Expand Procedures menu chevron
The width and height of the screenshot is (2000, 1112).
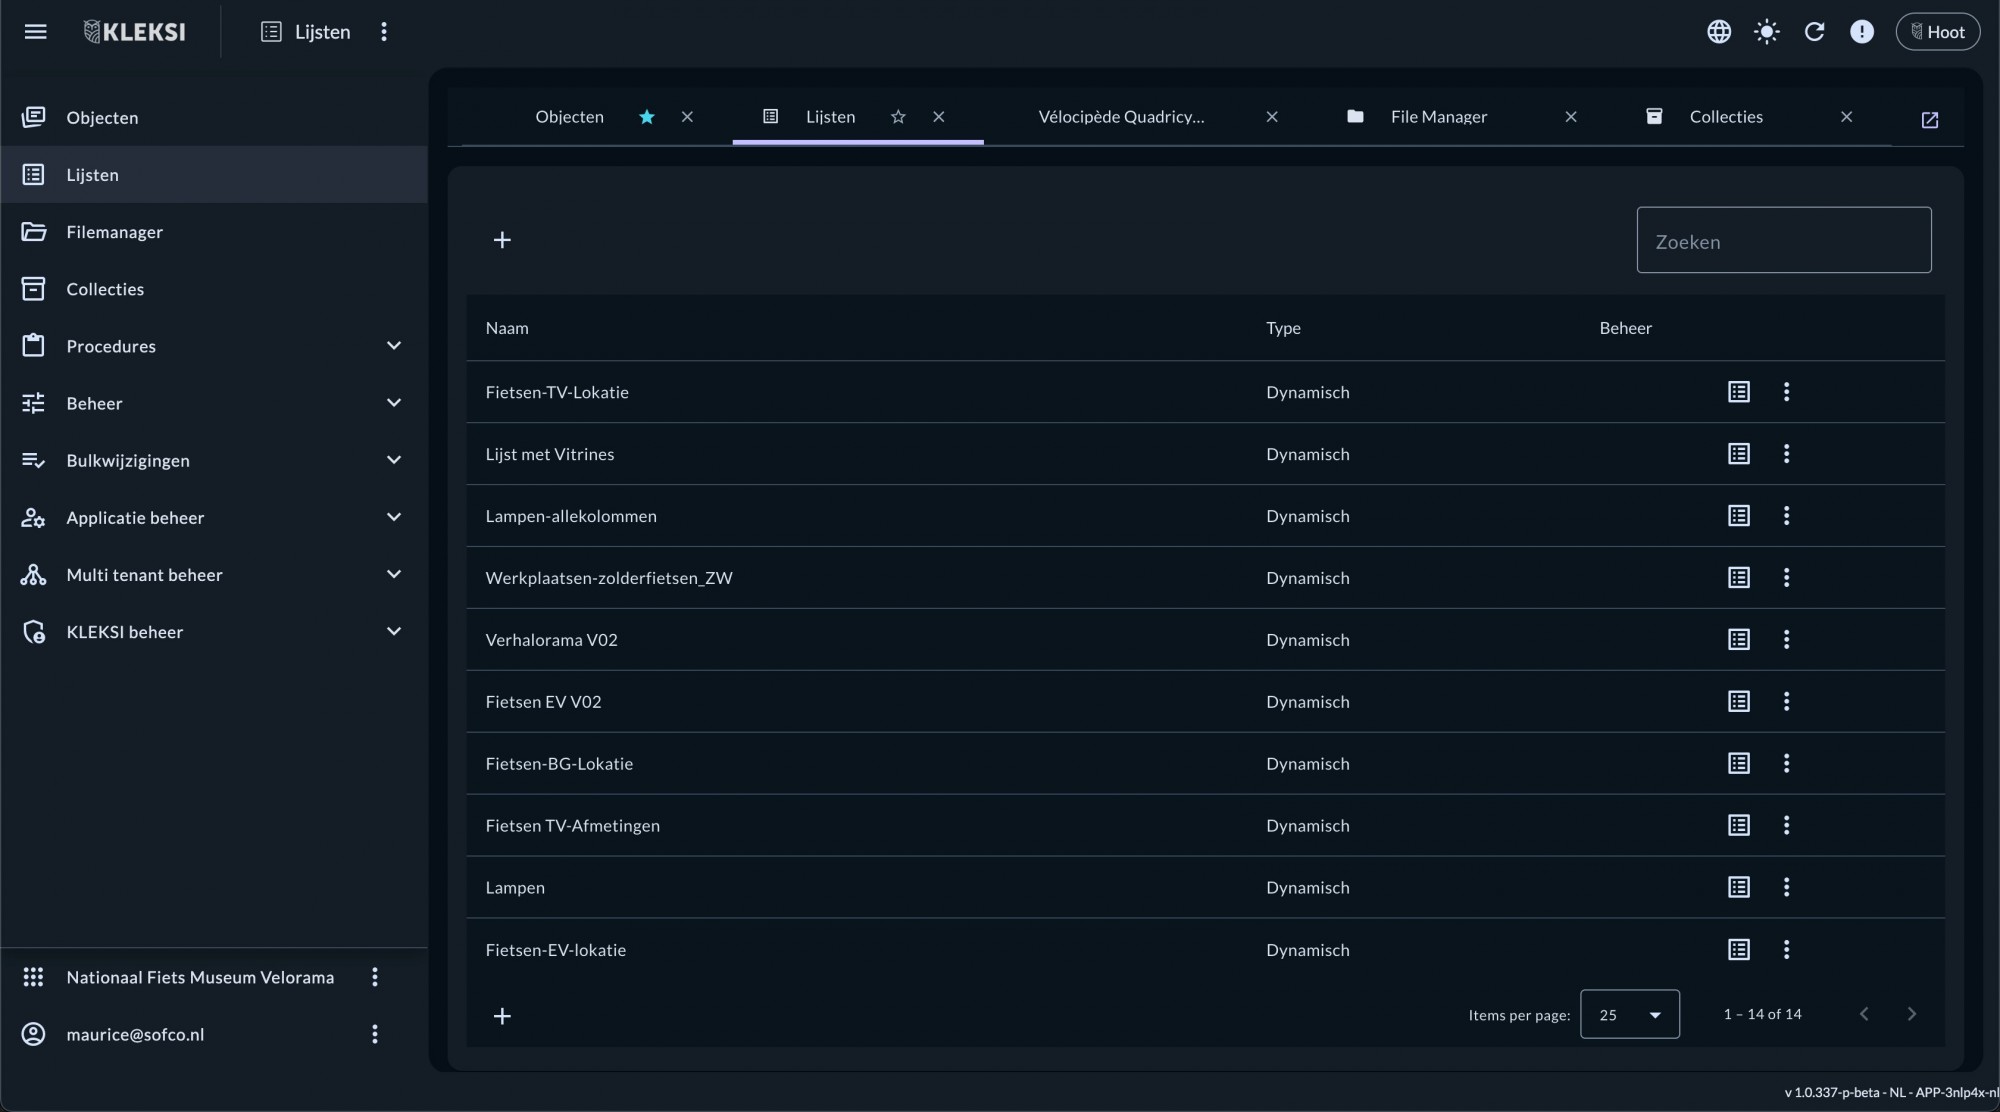[x=394, y=346]
